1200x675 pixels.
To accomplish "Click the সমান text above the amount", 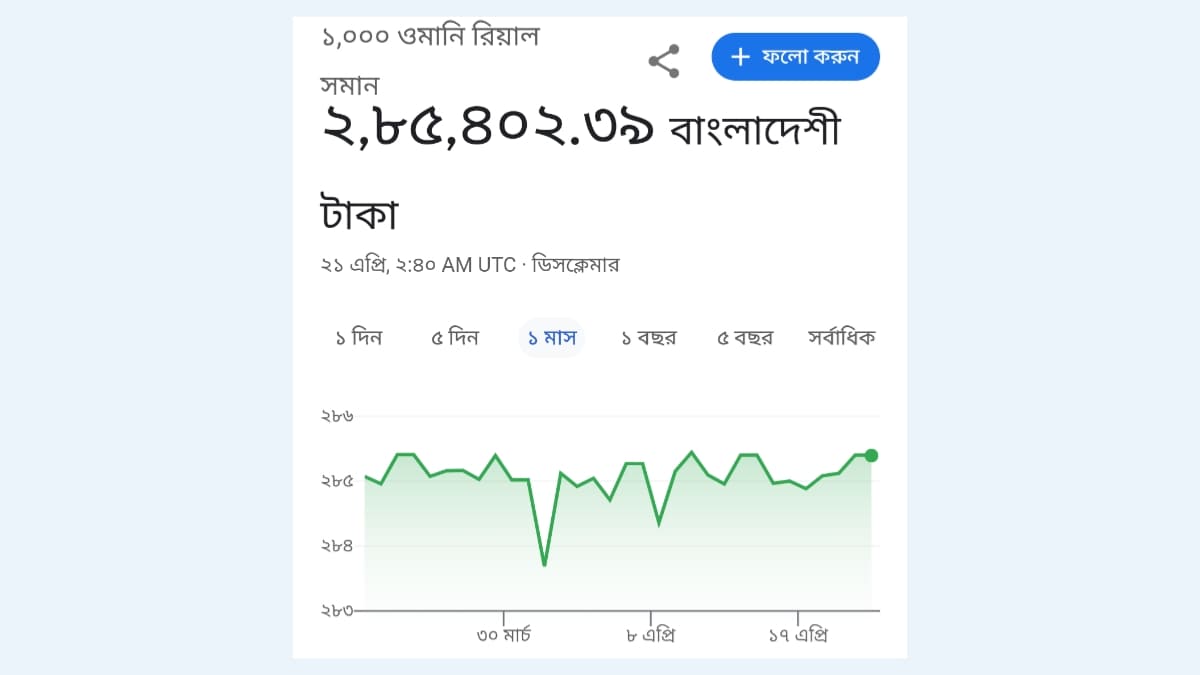I will coord(351,85).
